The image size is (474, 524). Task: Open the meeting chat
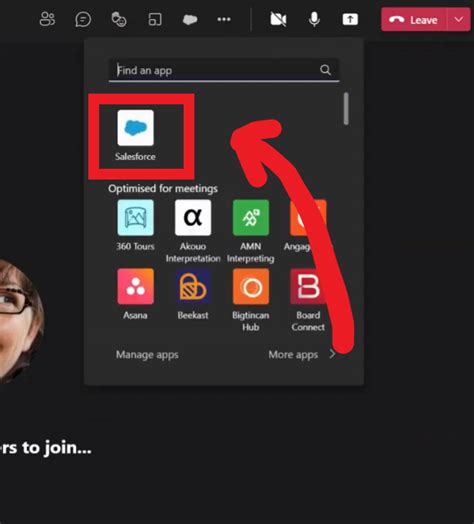tap(83, 19)
